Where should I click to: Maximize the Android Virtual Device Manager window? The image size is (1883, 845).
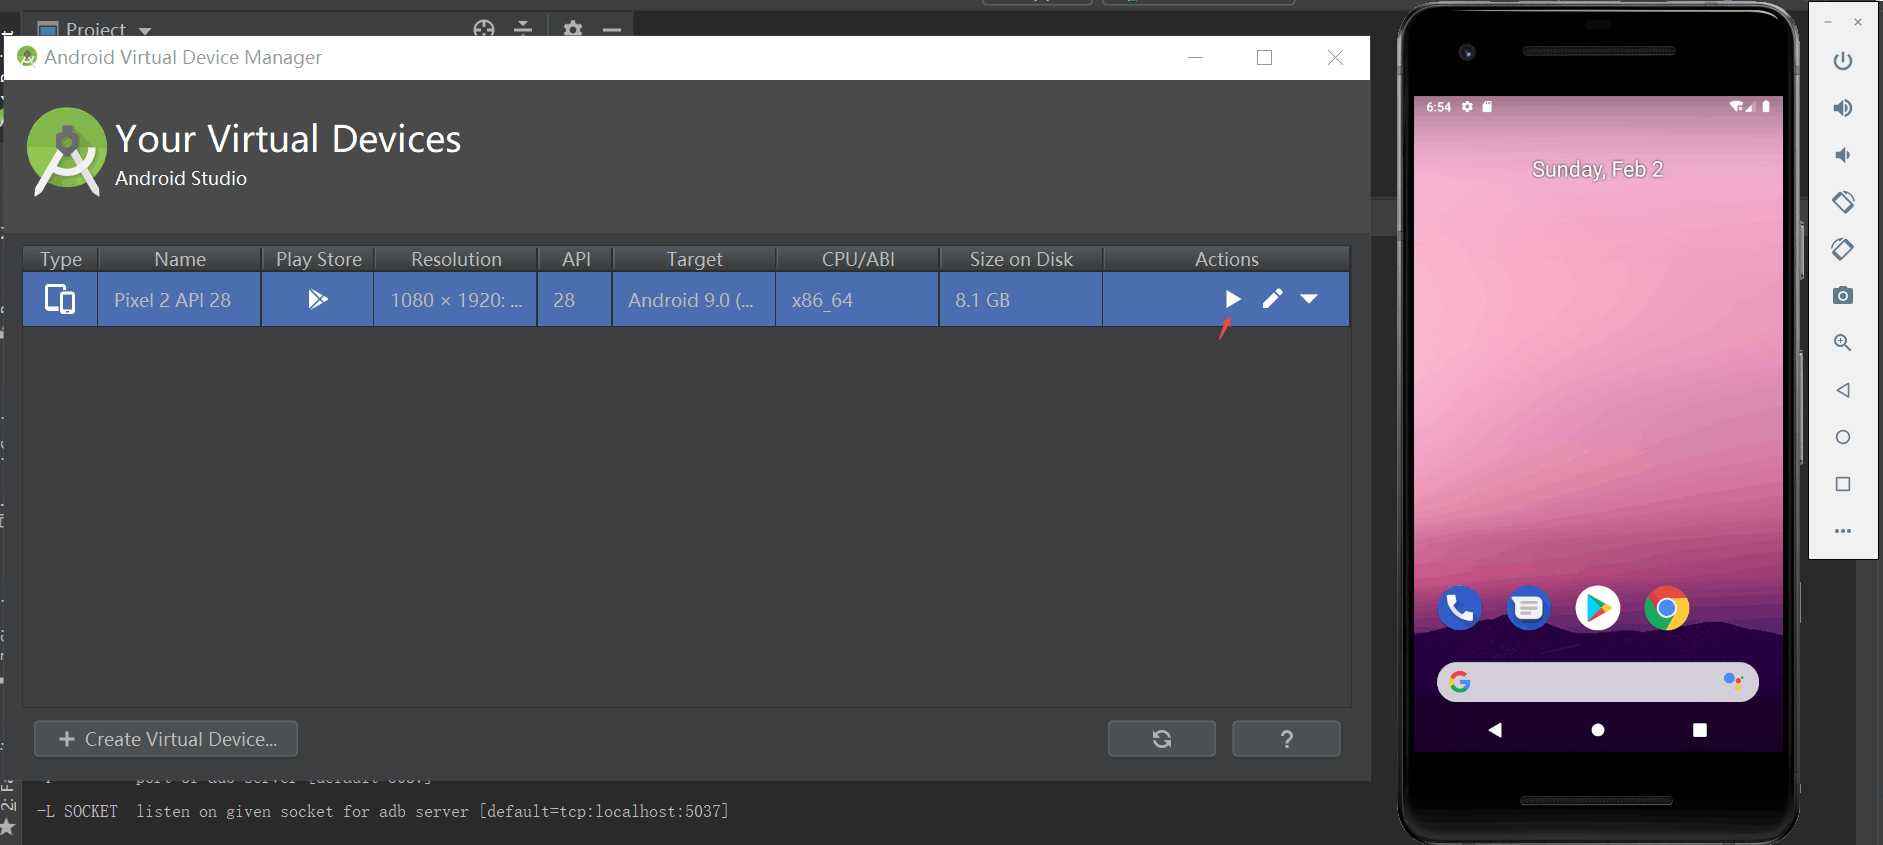tap(1264, 57)
